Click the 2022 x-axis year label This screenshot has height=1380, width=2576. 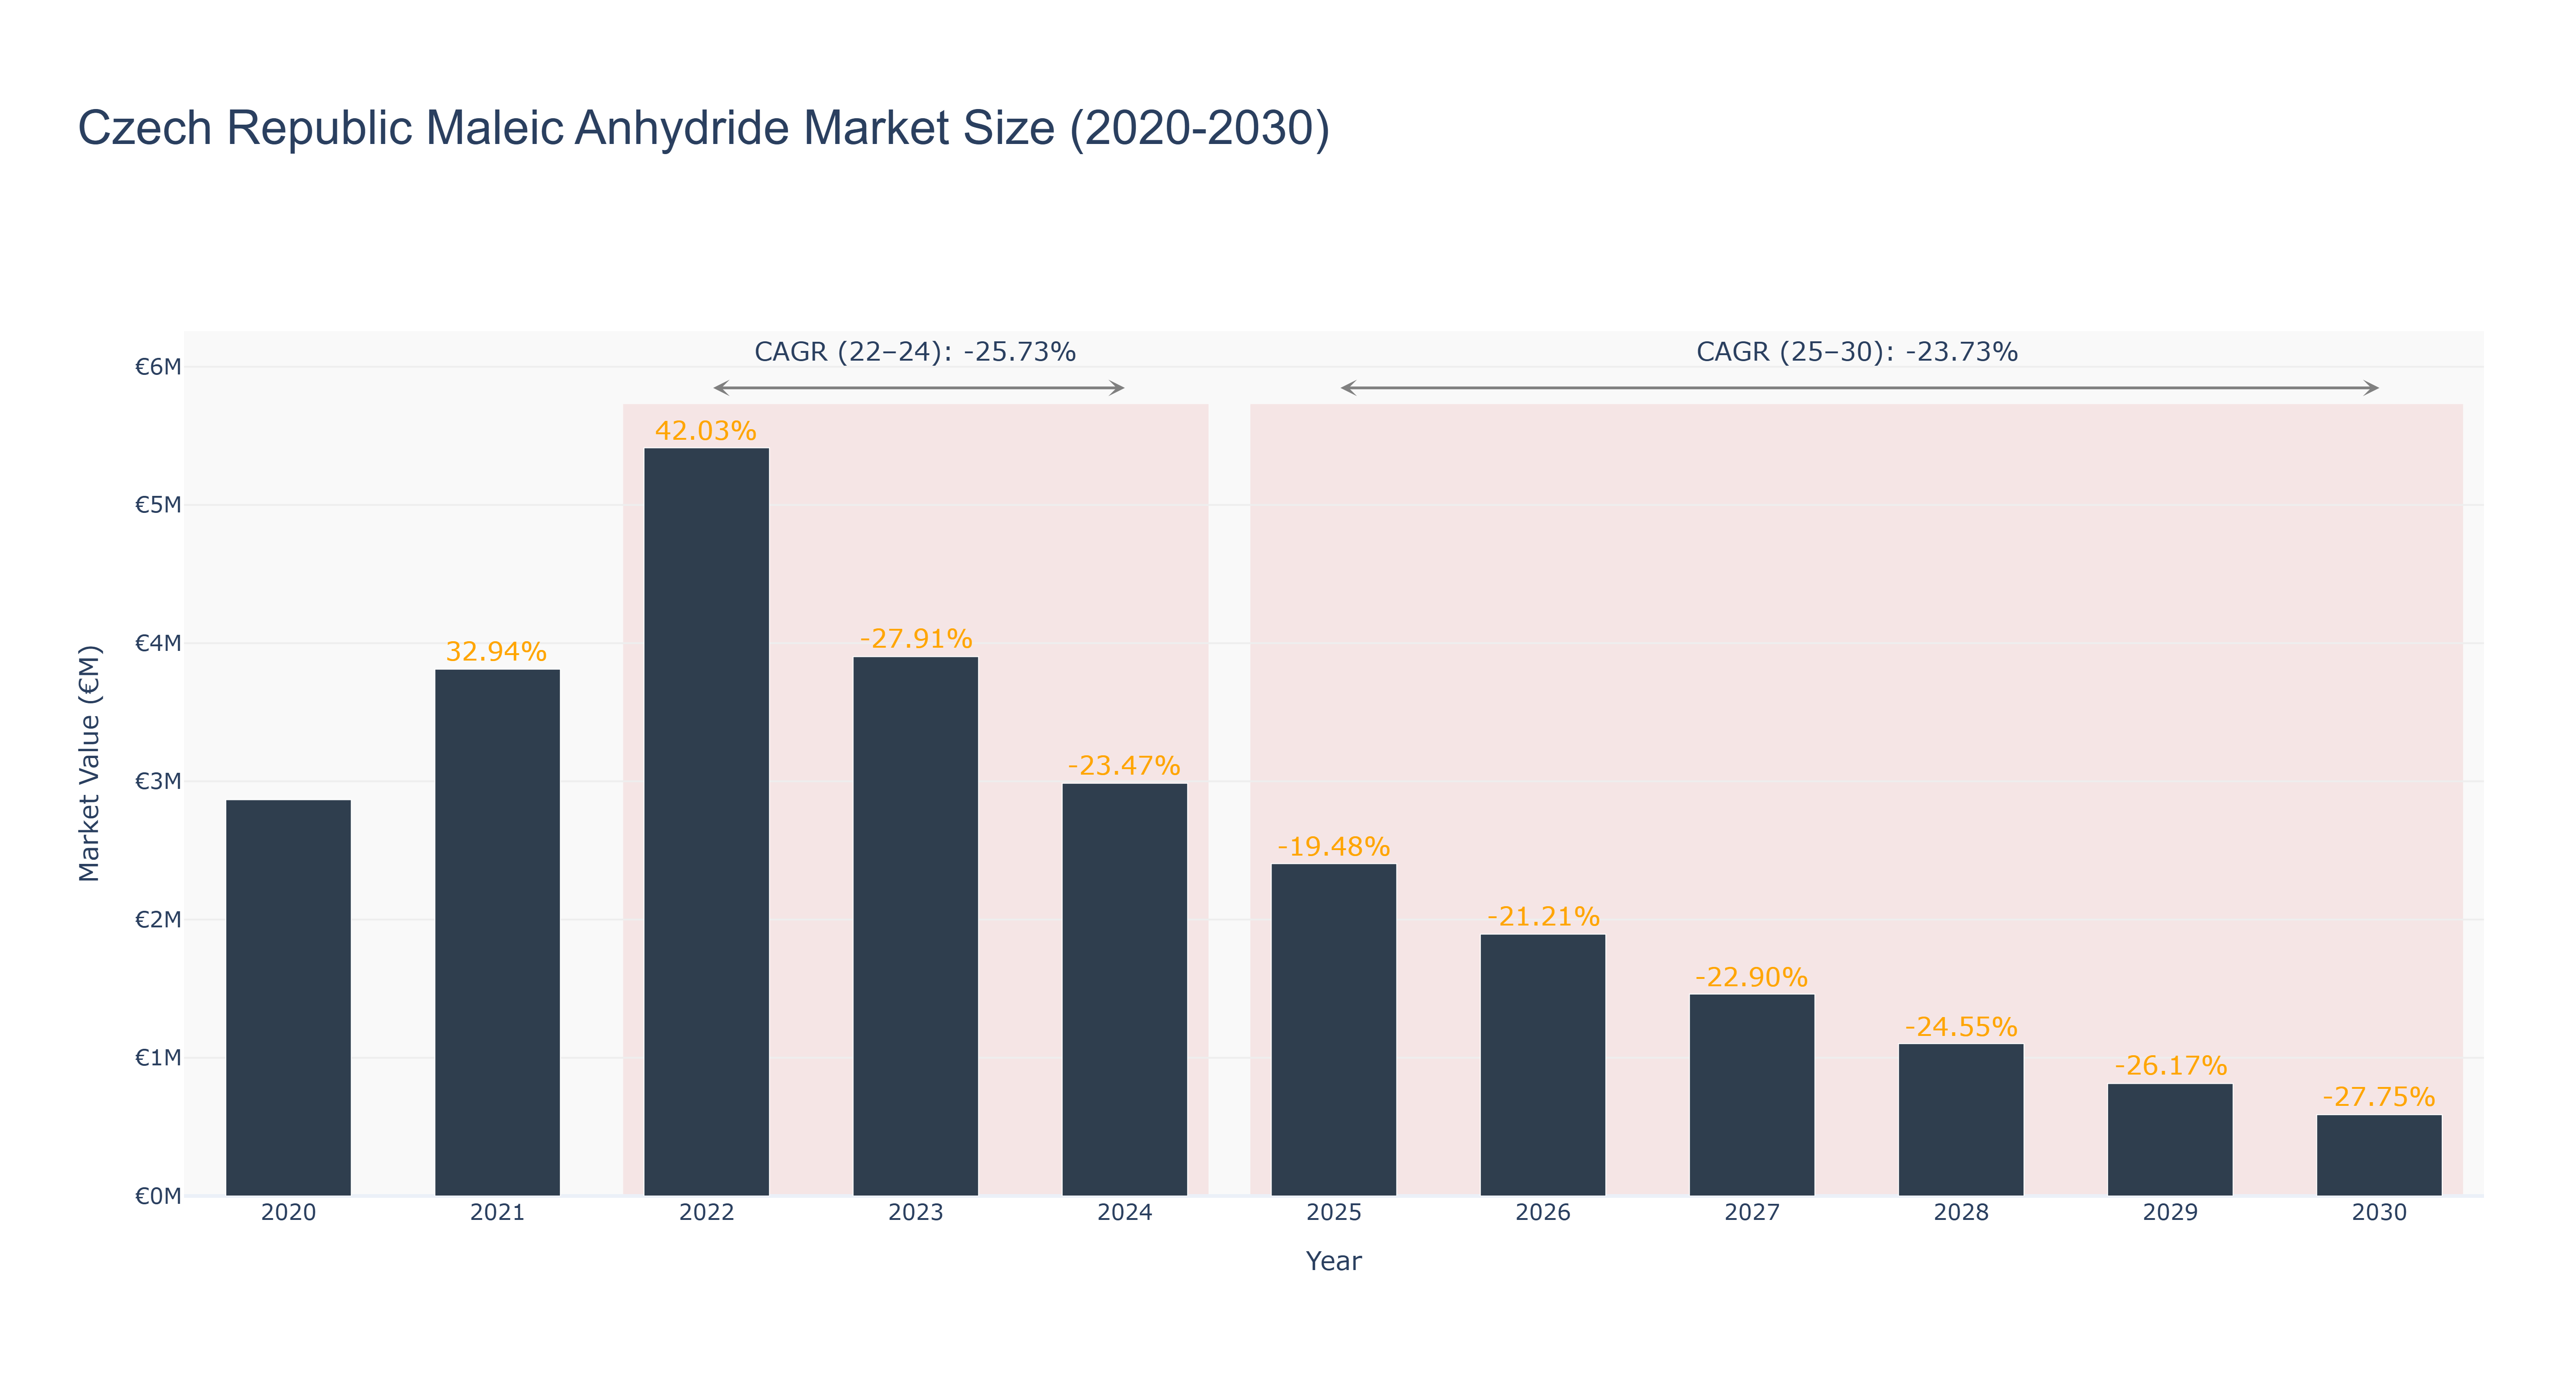pyautogui.click(x=706, y=1213)
